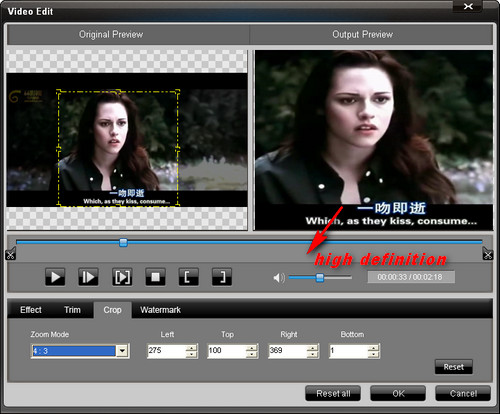Click the Right crop value field
Viewport: 500px width, 414px height.
pyautogui.click(x=287, y=351)
